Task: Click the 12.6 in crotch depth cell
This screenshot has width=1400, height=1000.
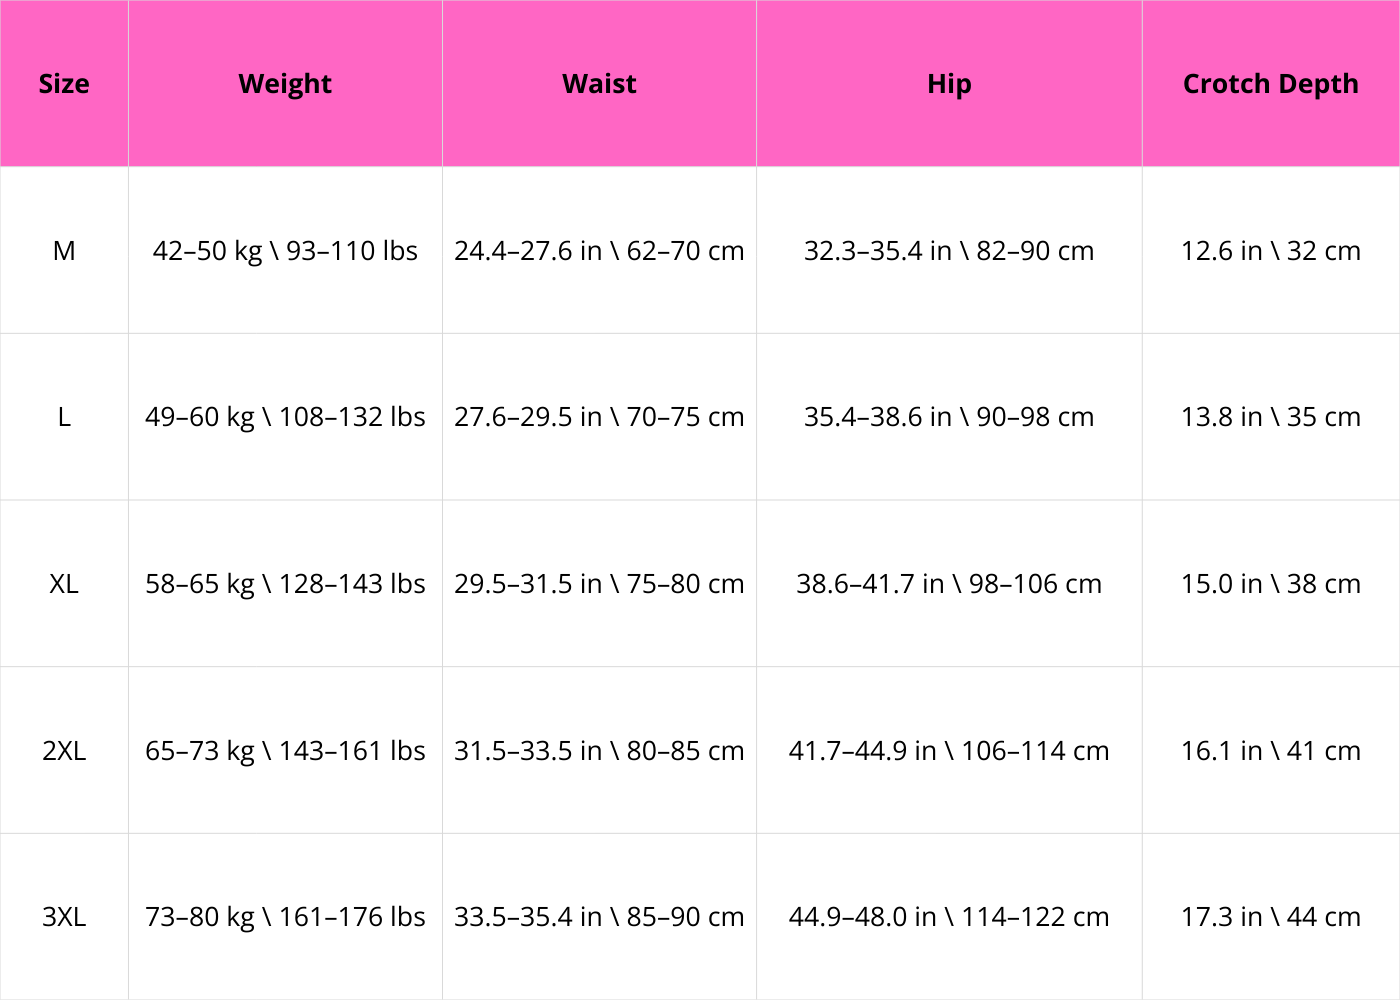Action: pyautogui.click(x=1270, y=251)
